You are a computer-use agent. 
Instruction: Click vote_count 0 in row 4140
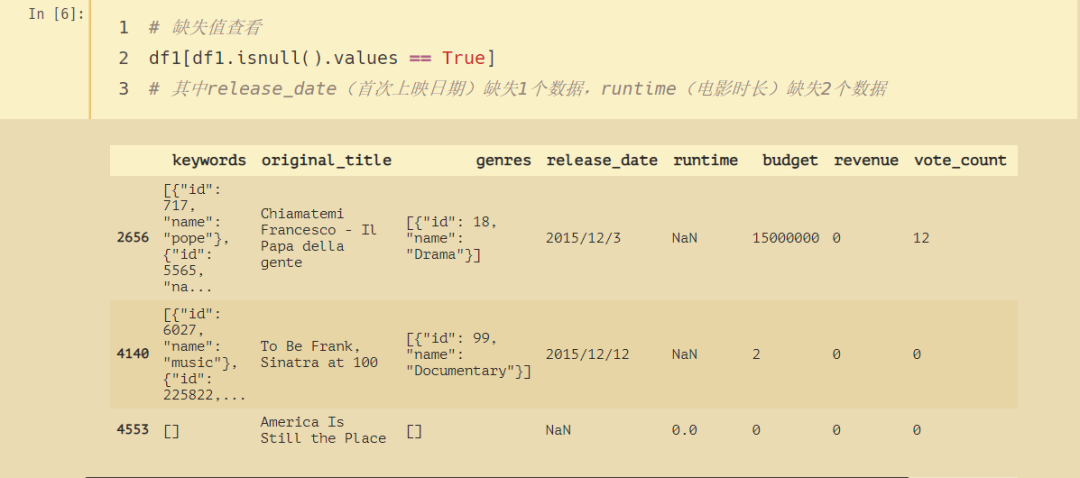(x=917, y=354)
